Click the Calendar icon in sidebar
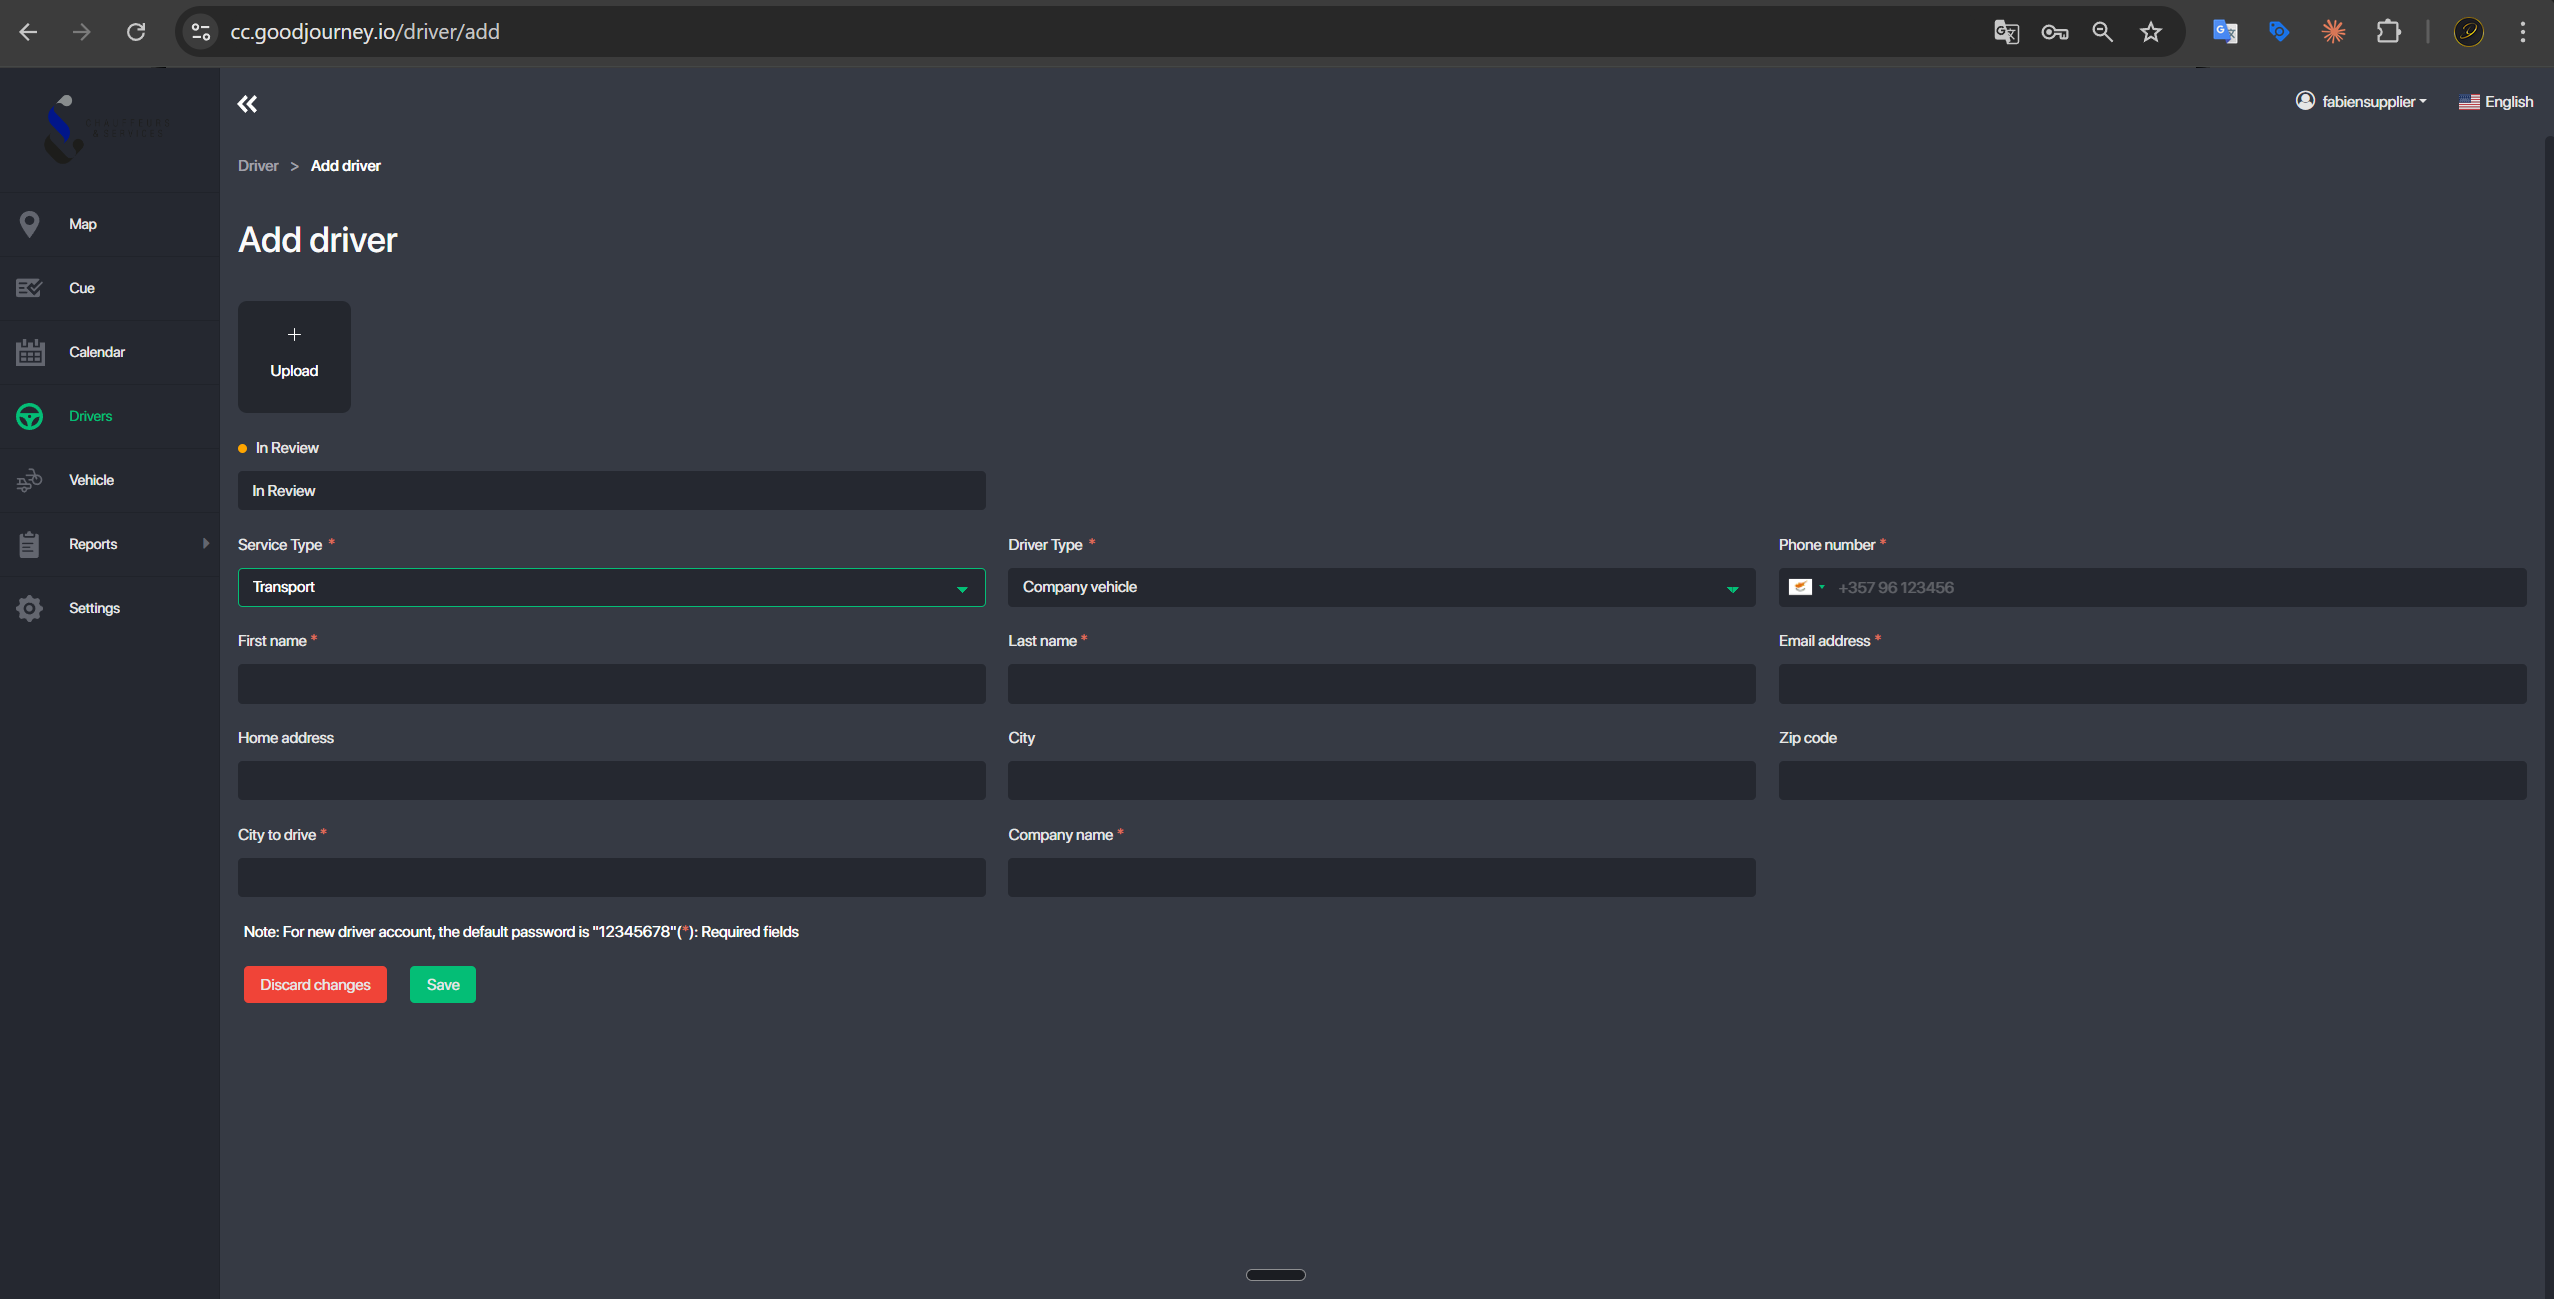This screenshot has height=1299, width=2554. pos(30,352)
